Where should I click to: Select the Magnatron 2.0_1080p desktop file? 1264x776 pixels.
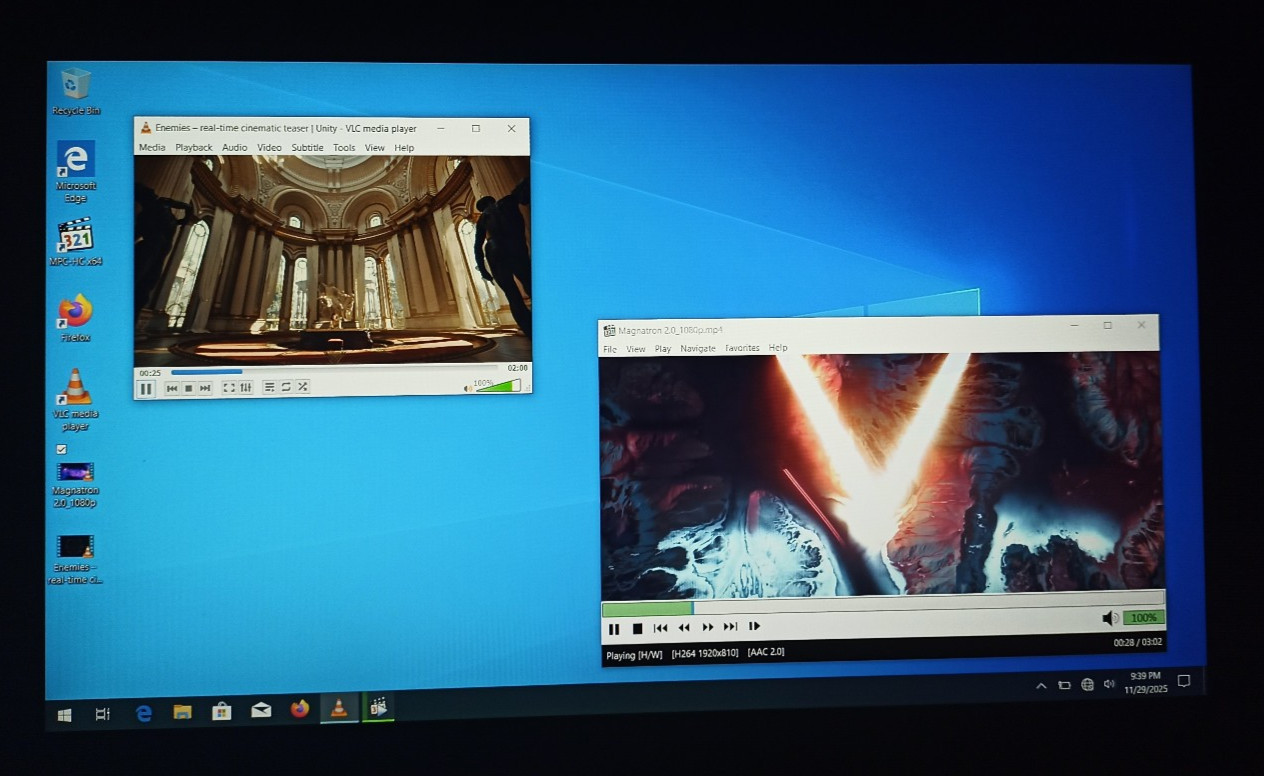[x=76, y=483]
